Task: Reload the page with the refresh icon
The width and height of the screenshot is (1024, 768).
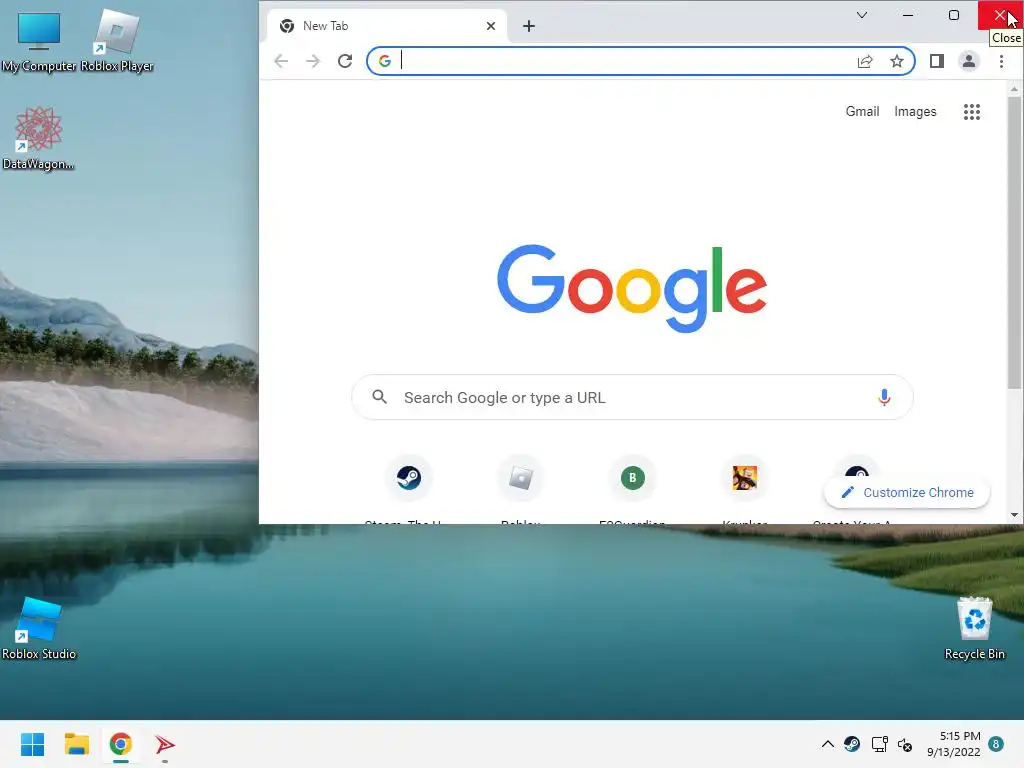Action: pyautogui.click(x=345, y=61)
